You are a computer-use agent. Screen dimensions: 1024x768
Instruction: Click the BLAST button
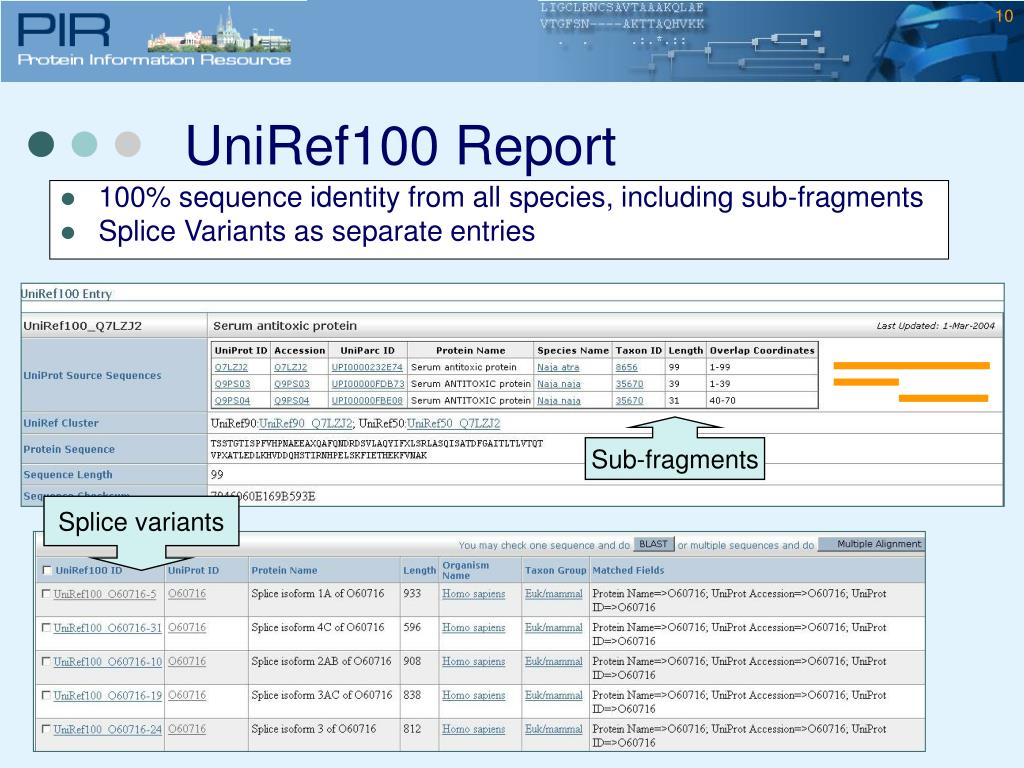653,544
